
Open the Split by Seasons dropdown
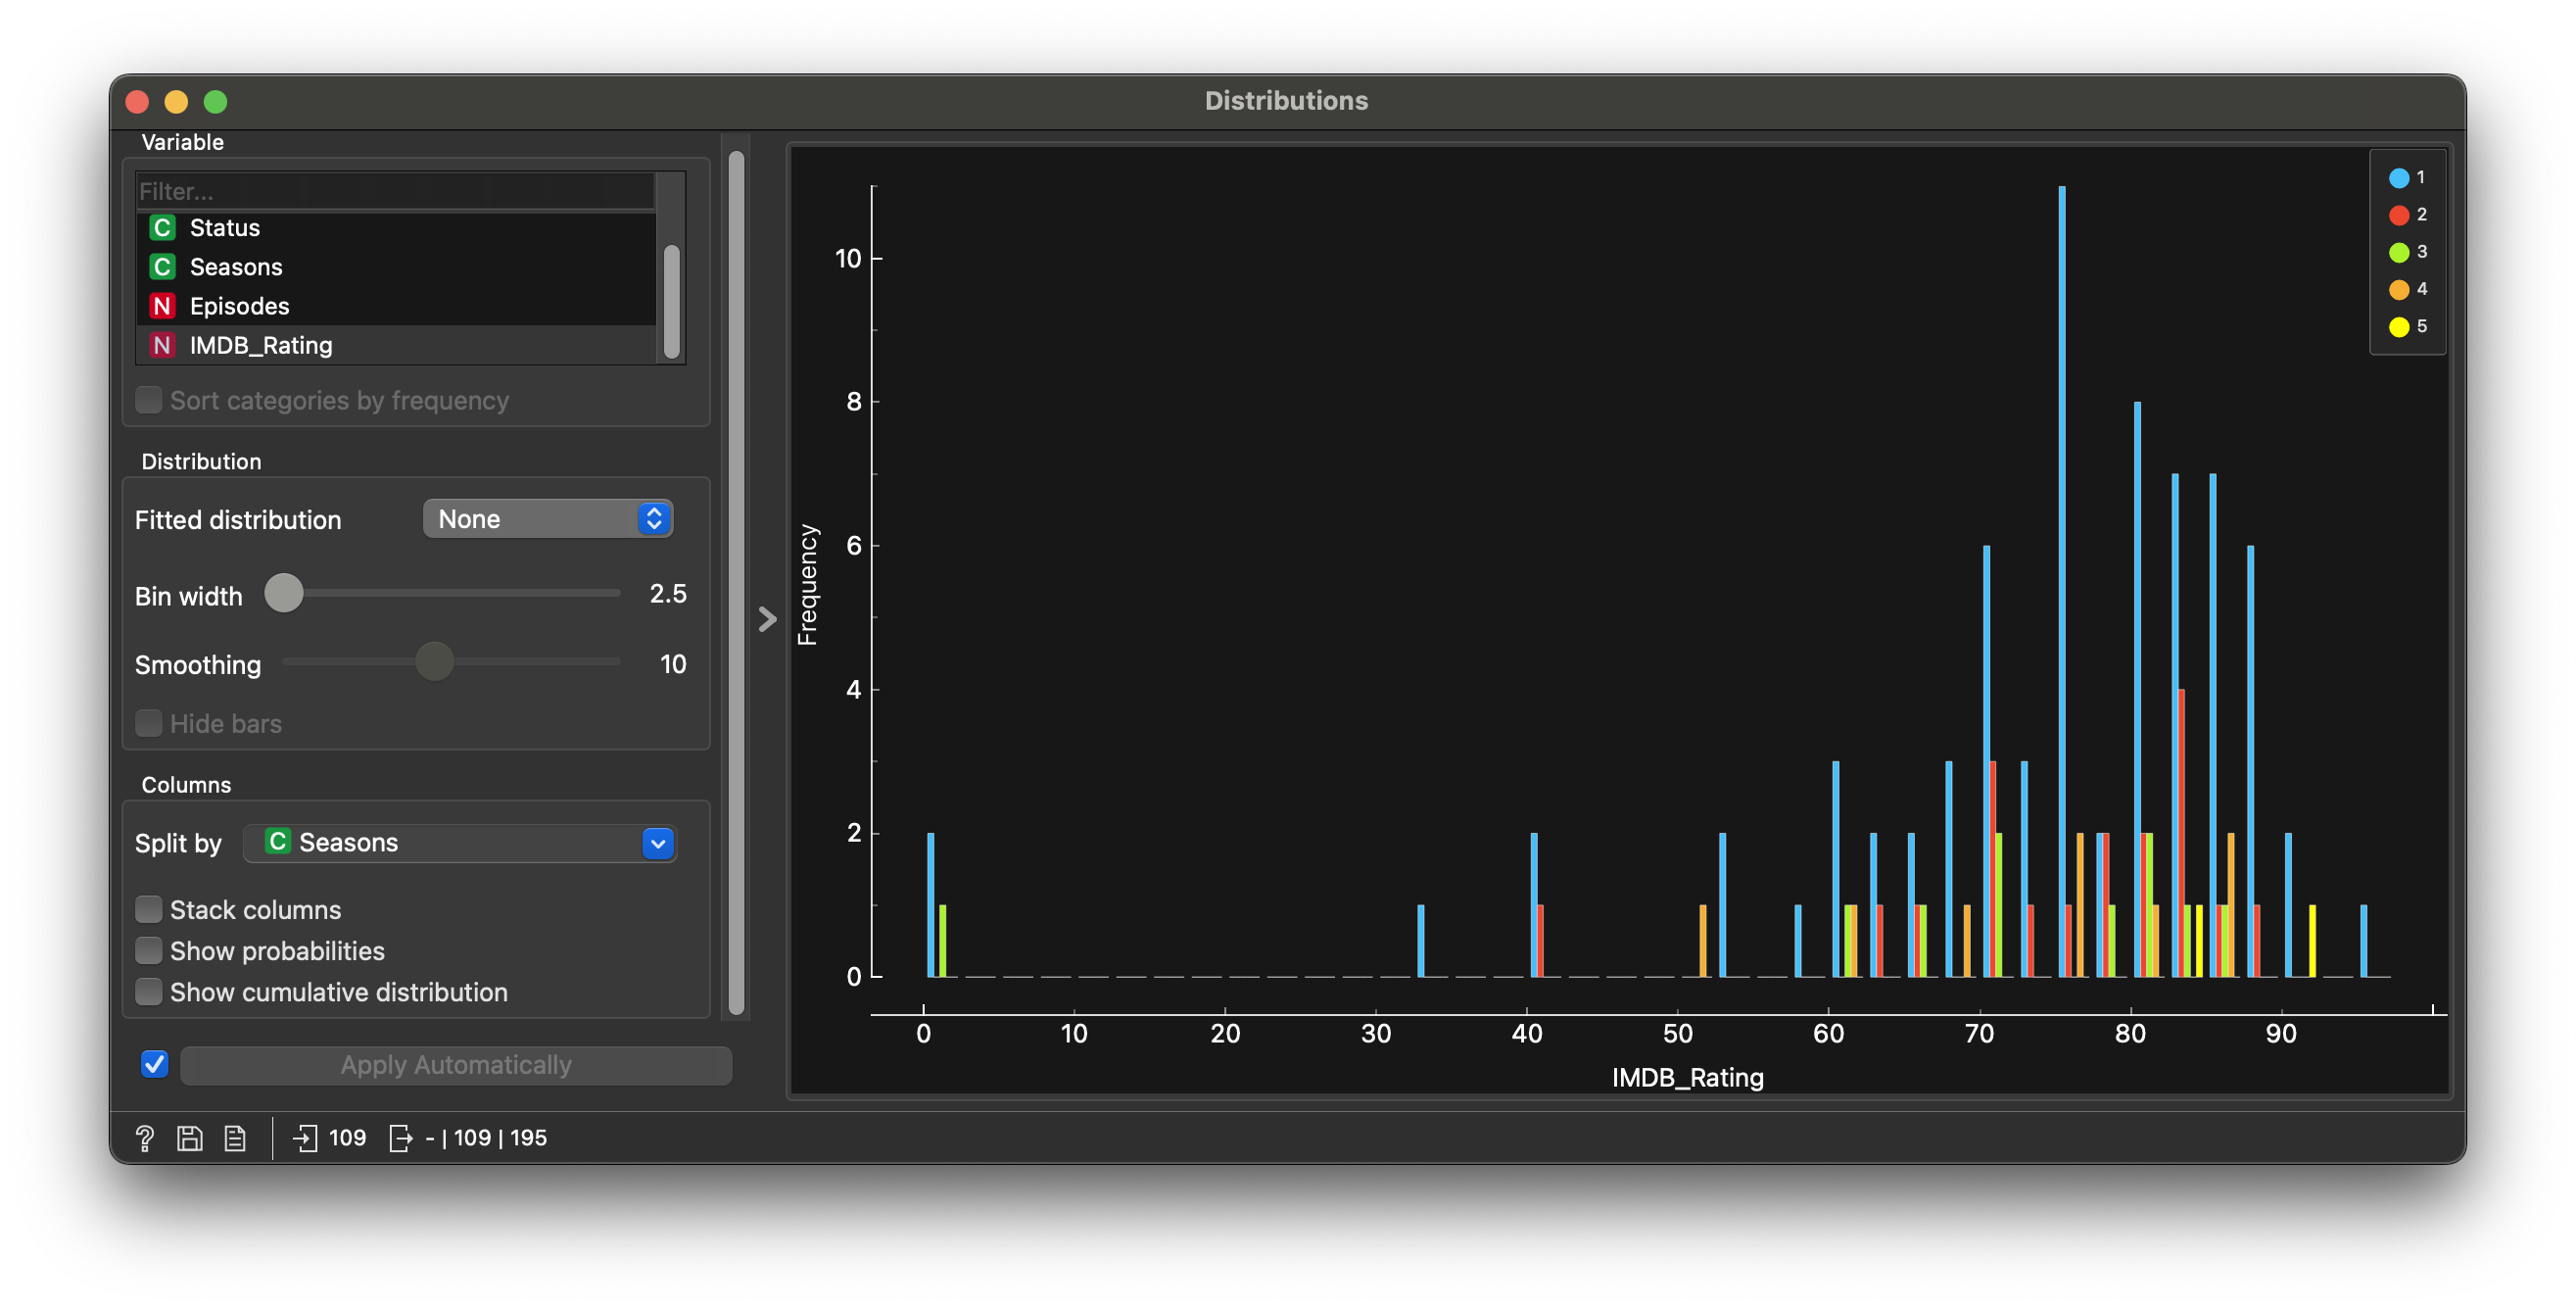coord(460,843)
